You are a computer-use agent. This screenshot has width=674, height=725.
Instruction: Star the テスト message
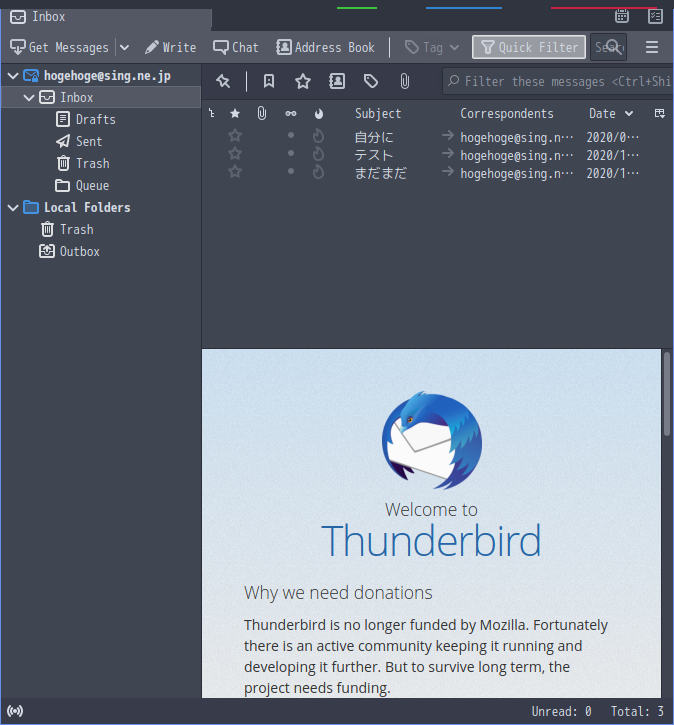(x=235, y=154)
